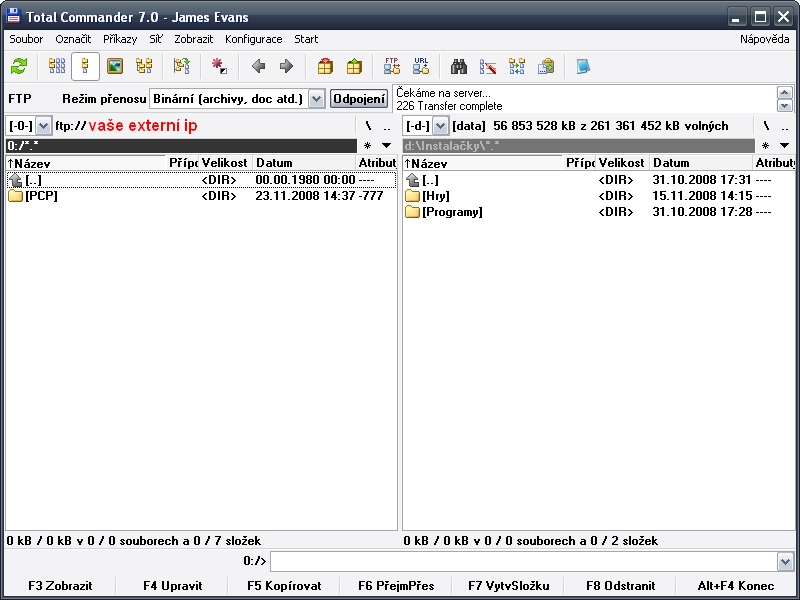Click parent directory arrow icon in FTP panel
The image size is (800, 600).
15,180
